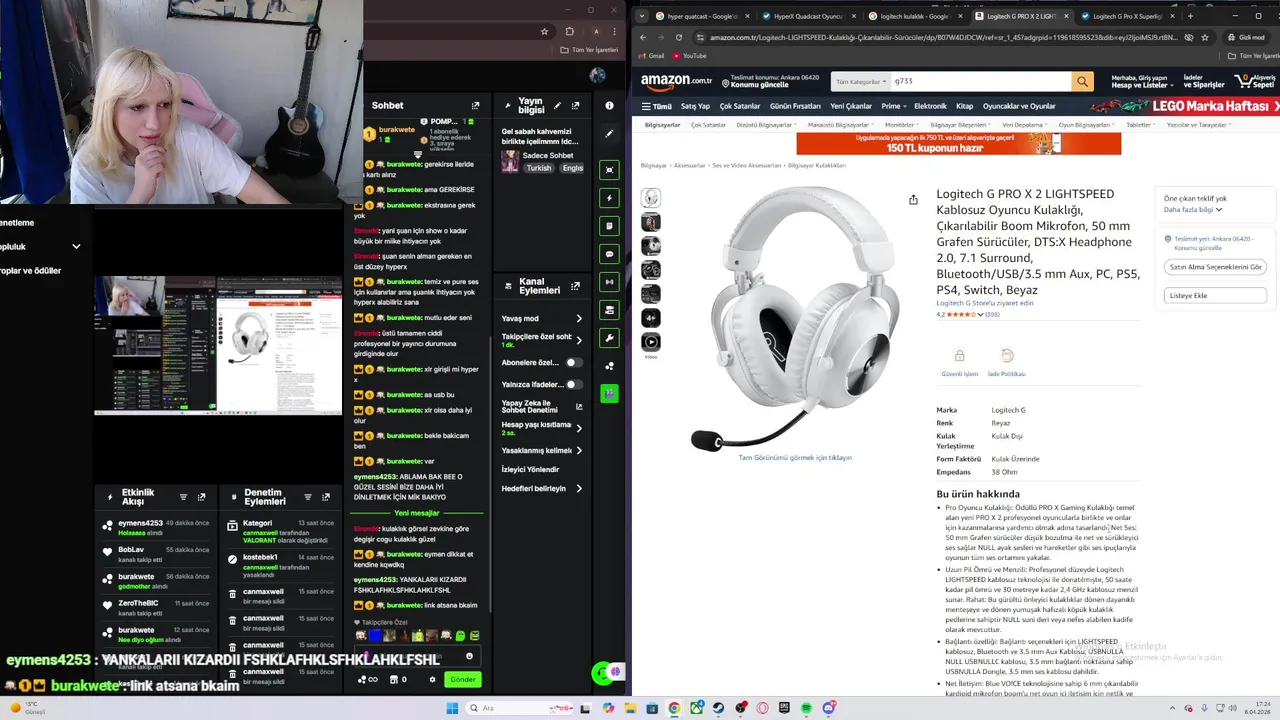Click Satın Alma Seçeneklerini Gör button
This screenshot has width=1280, height=720.
click(x=1215, y=267)
